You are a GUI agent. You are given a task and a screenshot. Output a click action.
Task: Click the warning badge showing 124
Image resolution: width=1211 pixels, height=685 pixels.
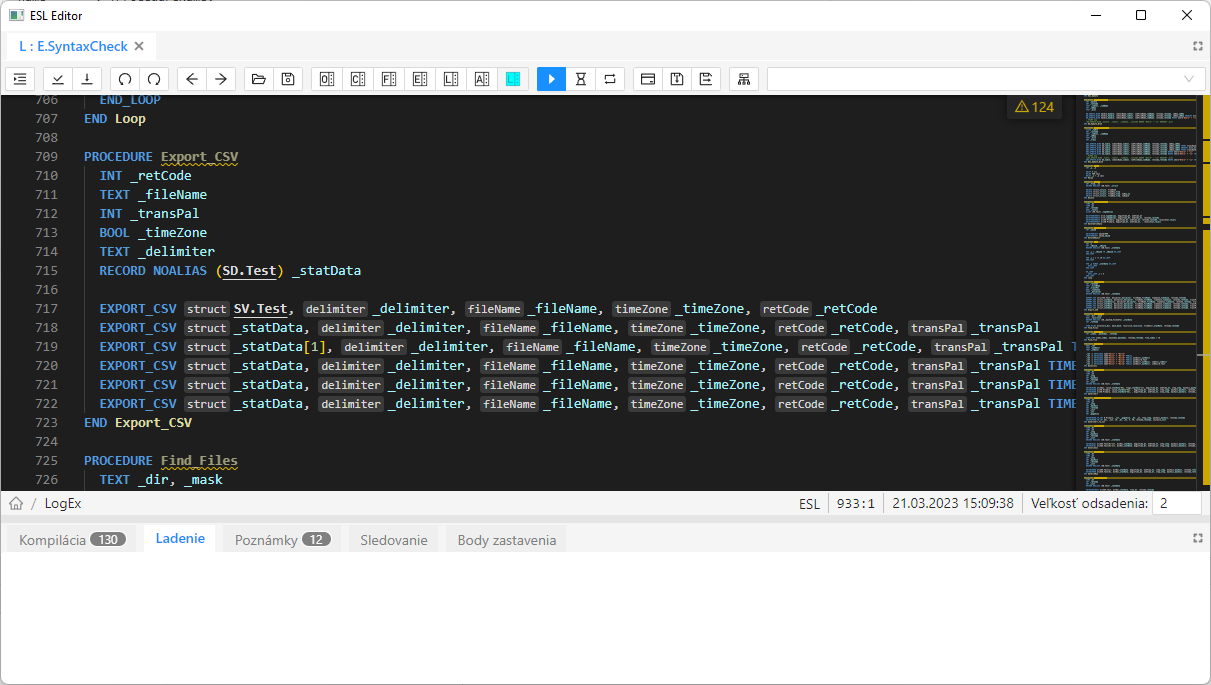(1034, 107)
